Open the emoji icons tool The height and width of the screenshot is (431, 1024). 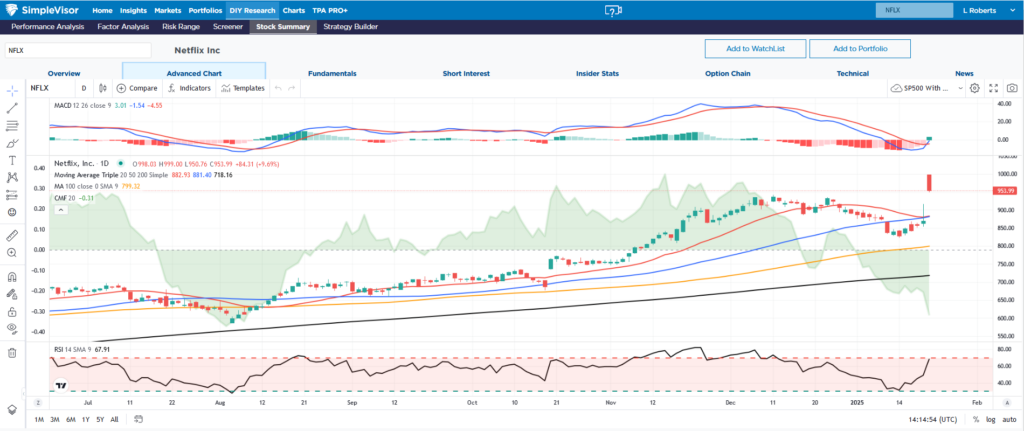pyautogui.click(x=12, y=212)
